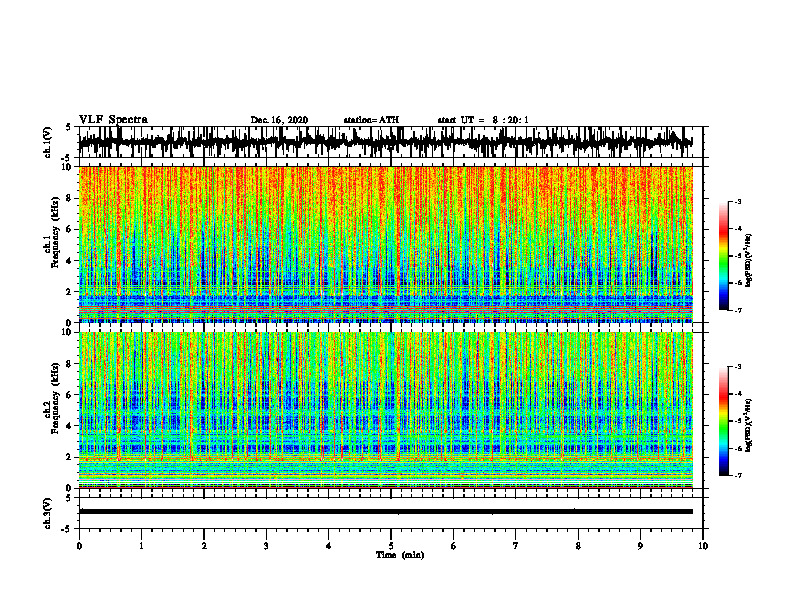This screenshot has width=792, height=612.
Task: Click the ch.1 spectrogram panel
Action: 386,244
